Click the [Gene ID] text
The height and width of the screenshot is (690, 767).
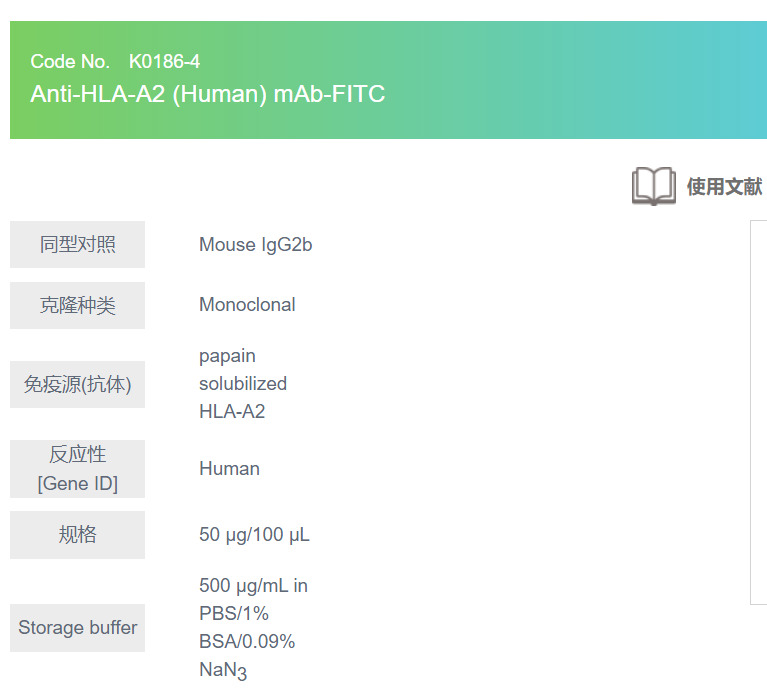click(77, 484)
